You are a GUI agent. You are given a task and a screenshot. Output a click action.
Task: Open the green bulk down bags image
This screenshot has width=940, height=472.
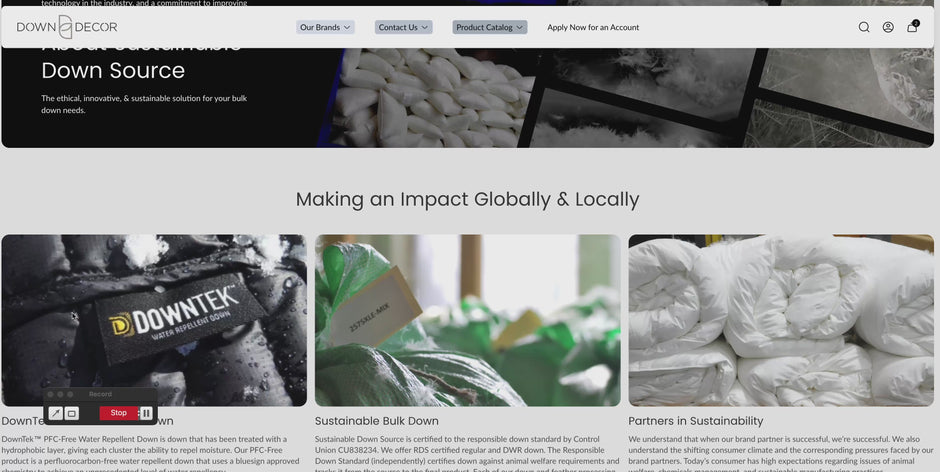coord(468,320)
